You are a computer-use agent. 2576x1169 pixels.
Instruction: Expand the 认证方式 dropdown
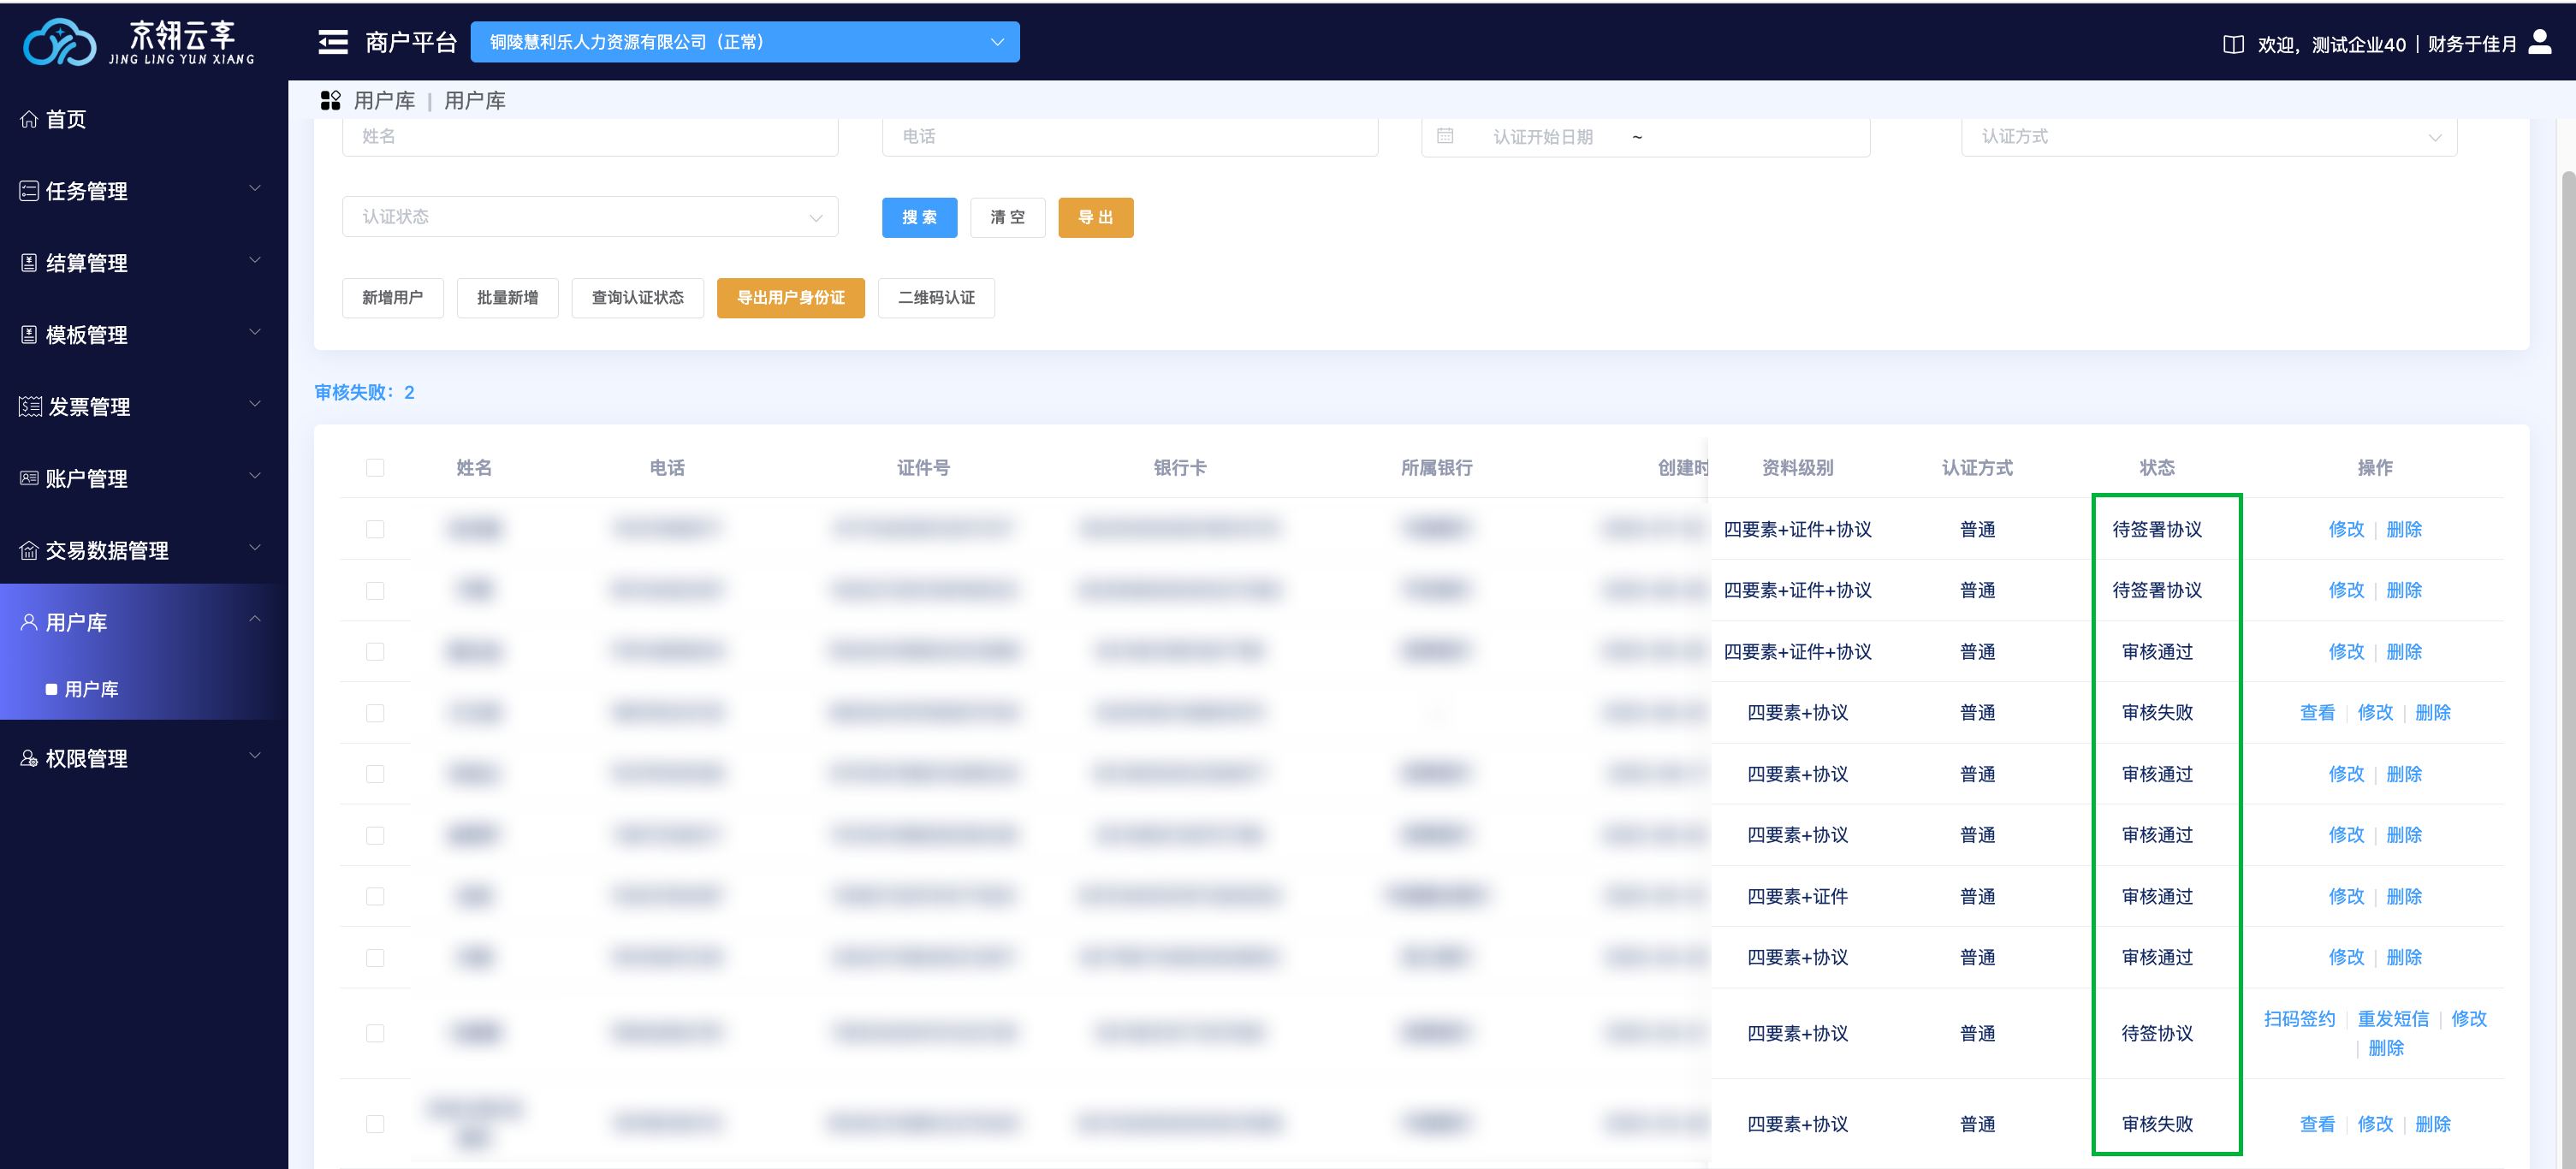[x=2208, y=136]
